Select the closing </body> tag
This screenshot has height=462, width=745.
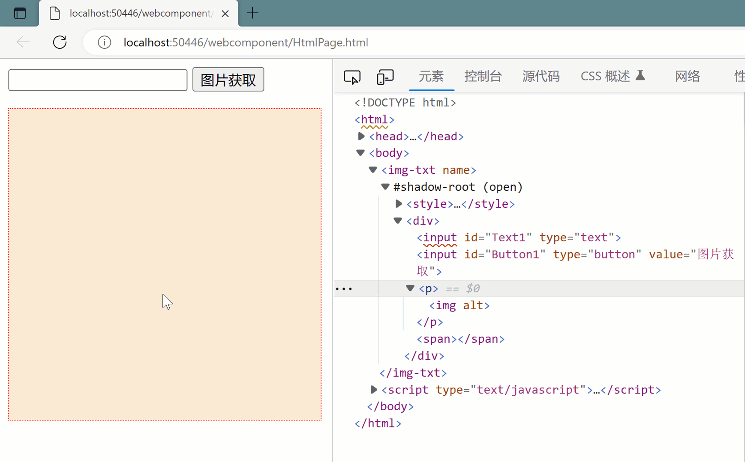coord(390,406)
